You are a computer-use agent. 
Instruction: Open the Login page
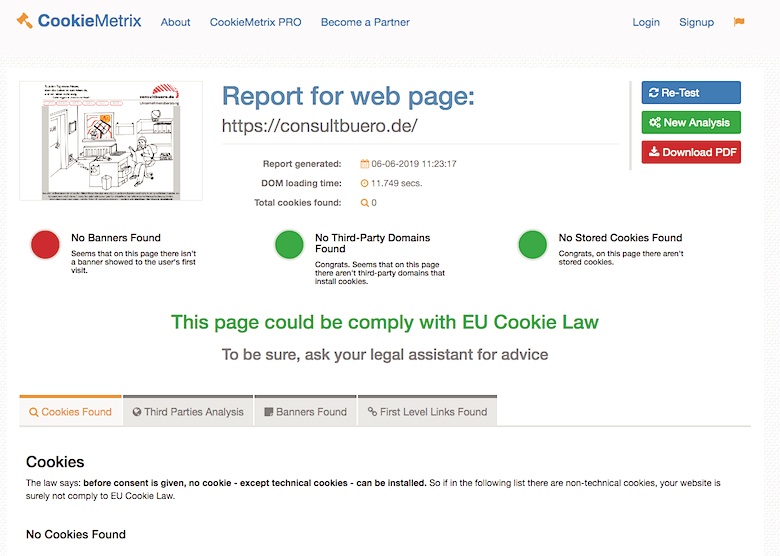(x=646, y=22)
